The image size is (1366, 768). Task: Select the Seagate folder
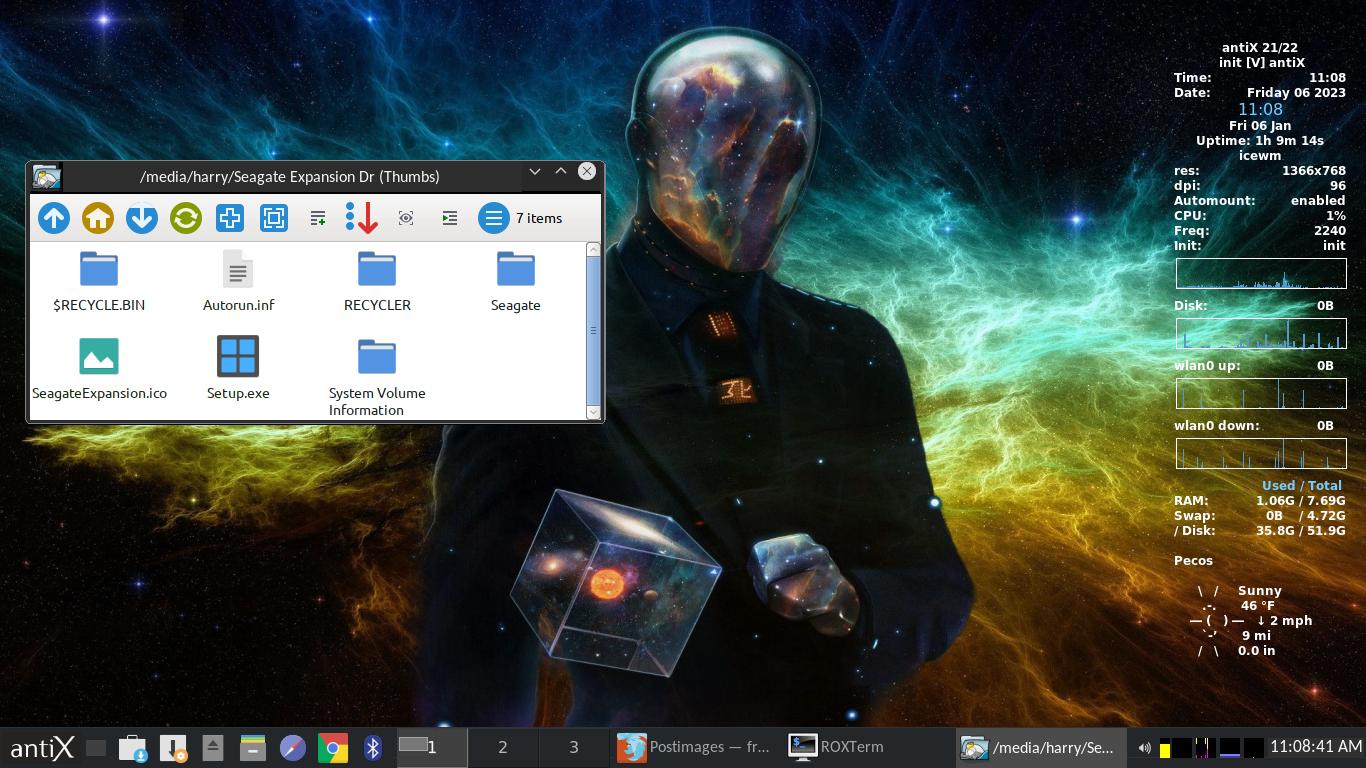pyautogui.click(x=516, y=269)
